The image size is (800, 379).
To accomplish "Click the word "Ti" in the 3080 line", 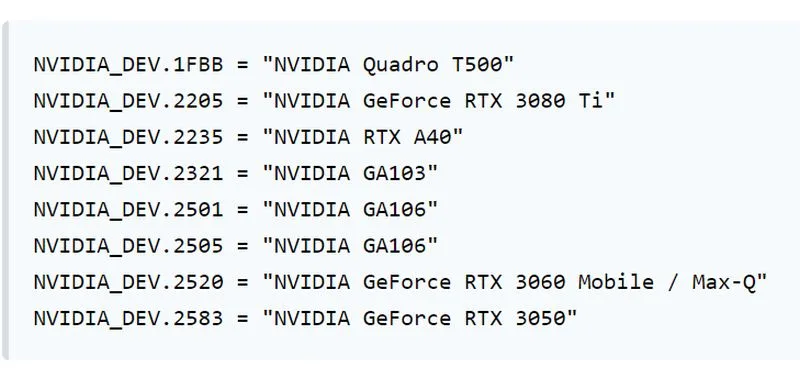I will click(590, 101).
